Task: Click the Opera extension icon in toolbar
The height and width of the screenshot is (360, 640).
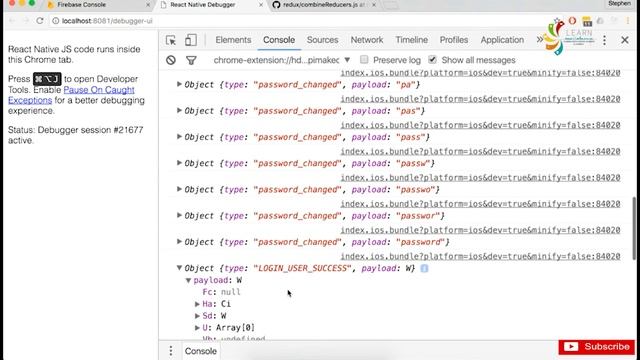Action: [x=572, y=20]
